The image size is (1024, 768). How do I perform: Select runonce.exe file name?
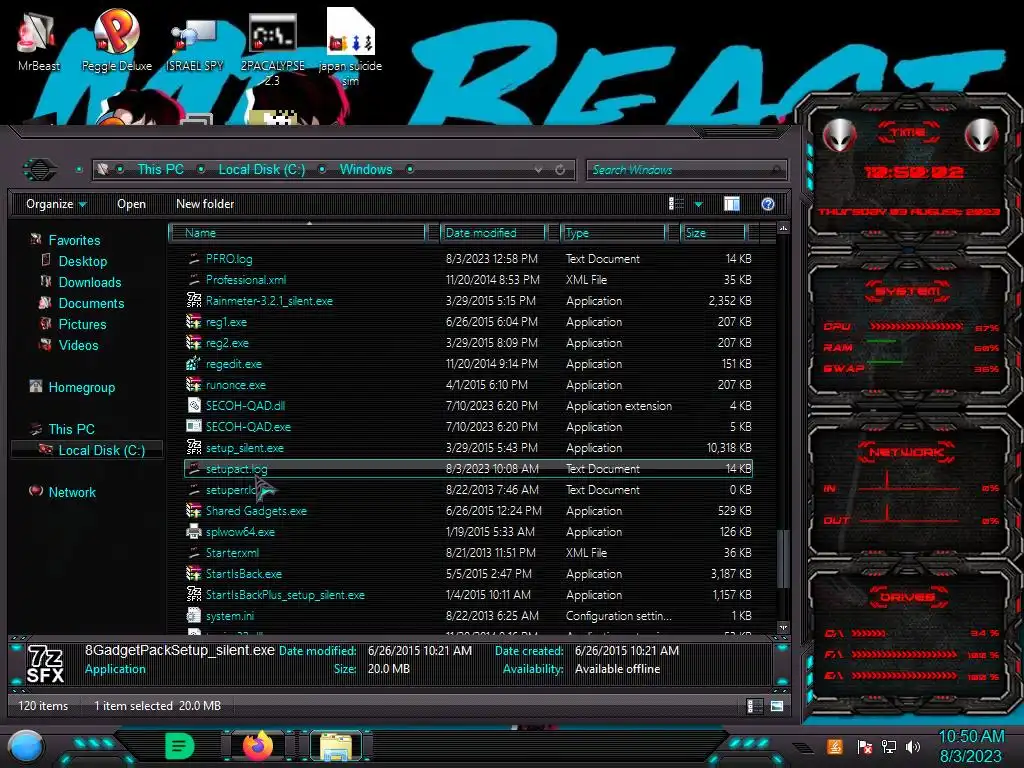point(235,385)
